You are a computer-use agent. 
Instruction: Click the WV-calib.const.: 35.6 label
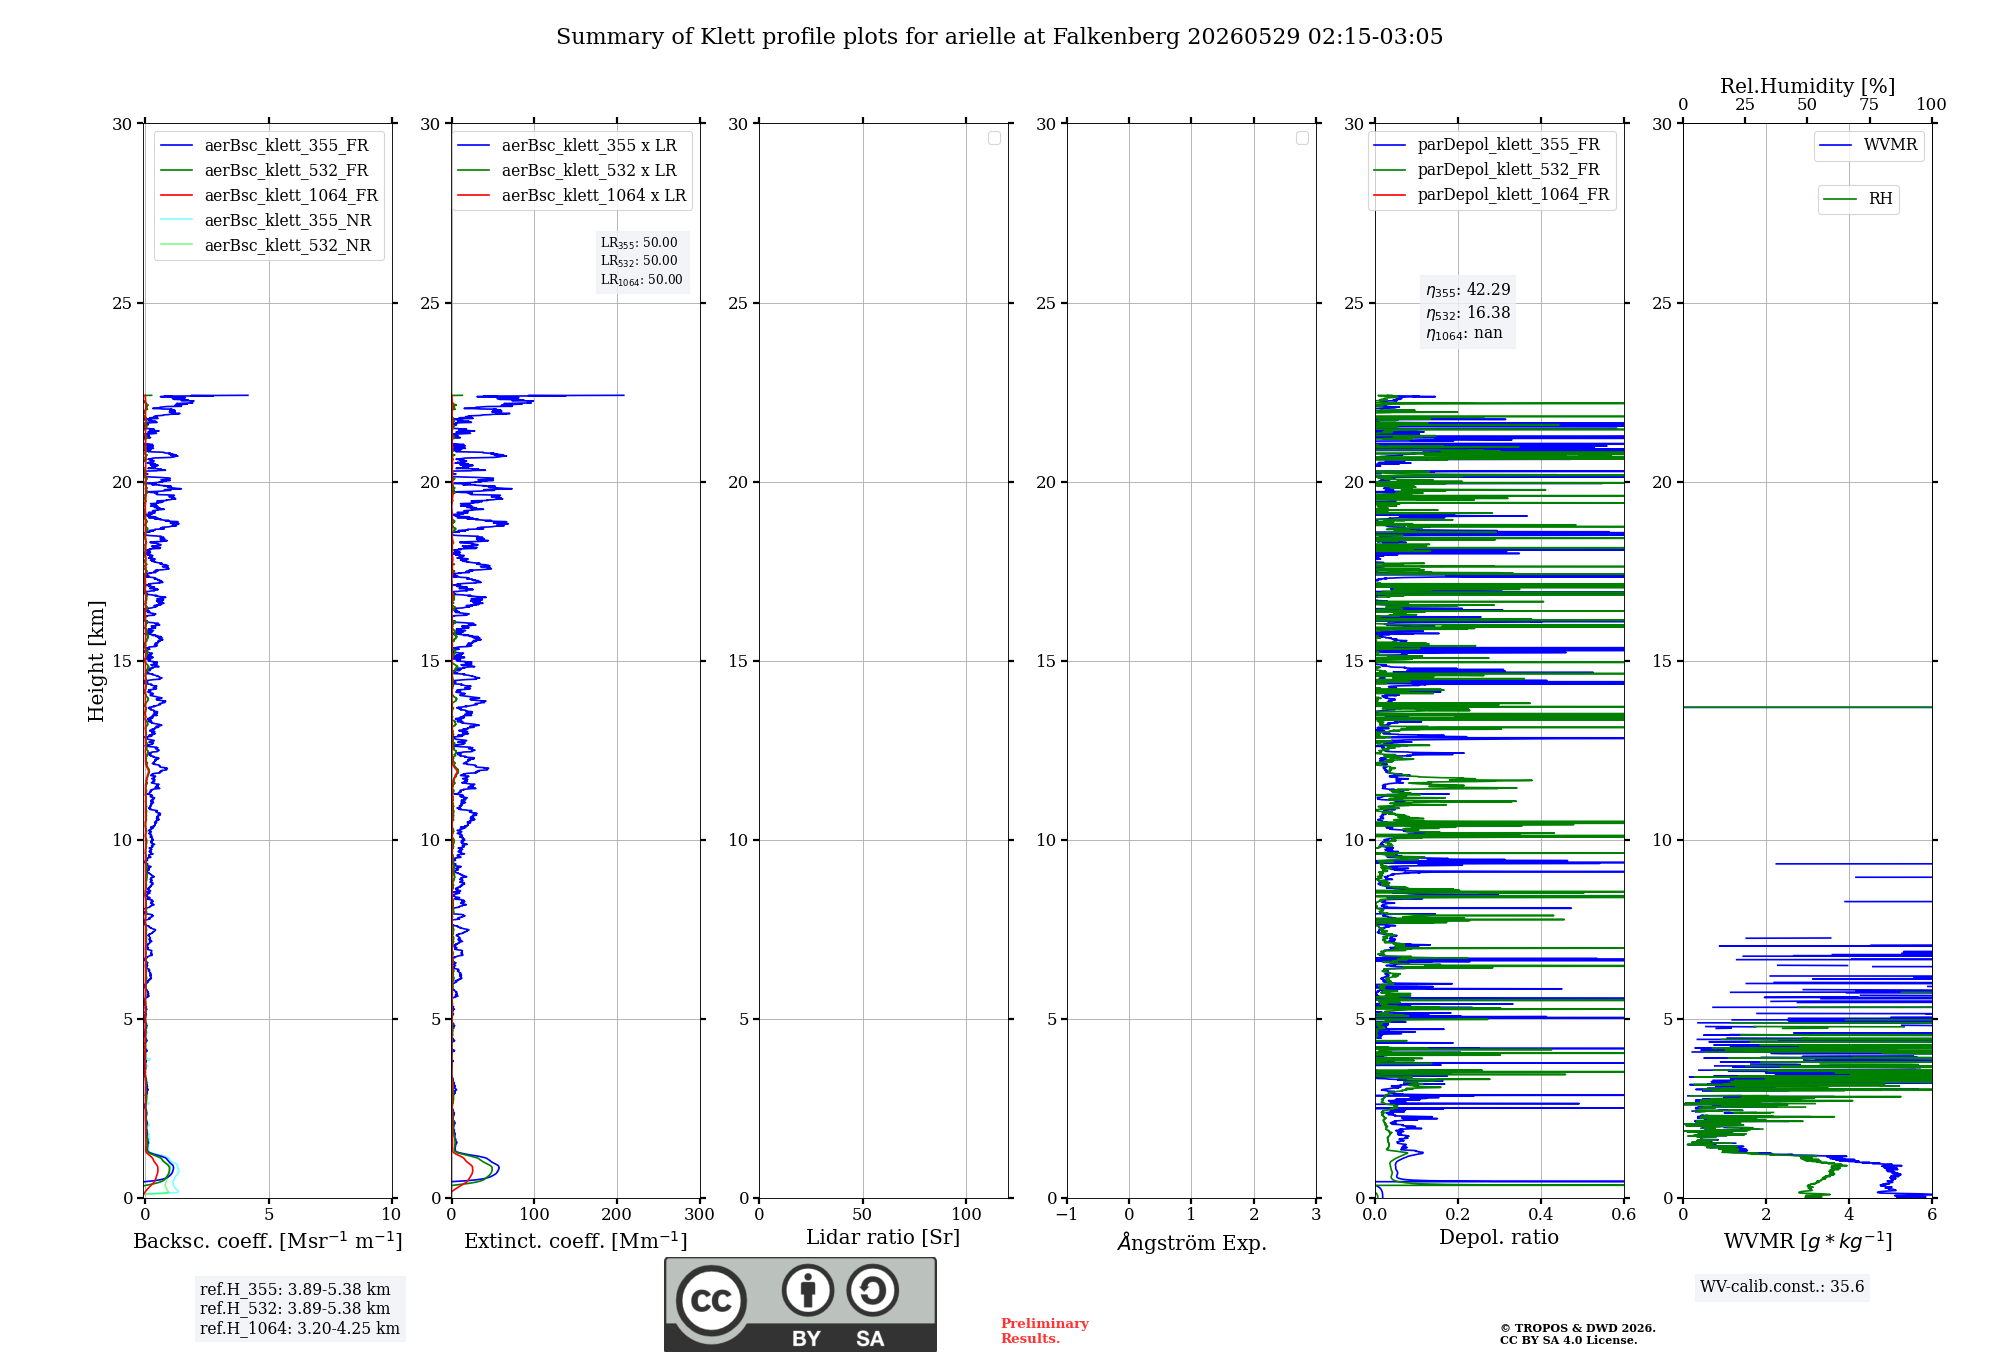click(x=1782, y=1287)
